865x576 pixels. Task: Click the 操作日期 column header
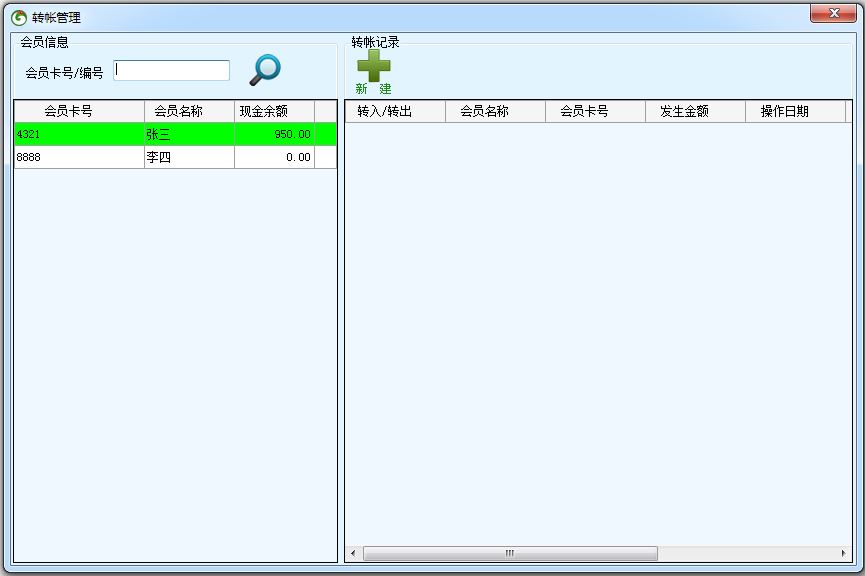[x=795, y=111]
